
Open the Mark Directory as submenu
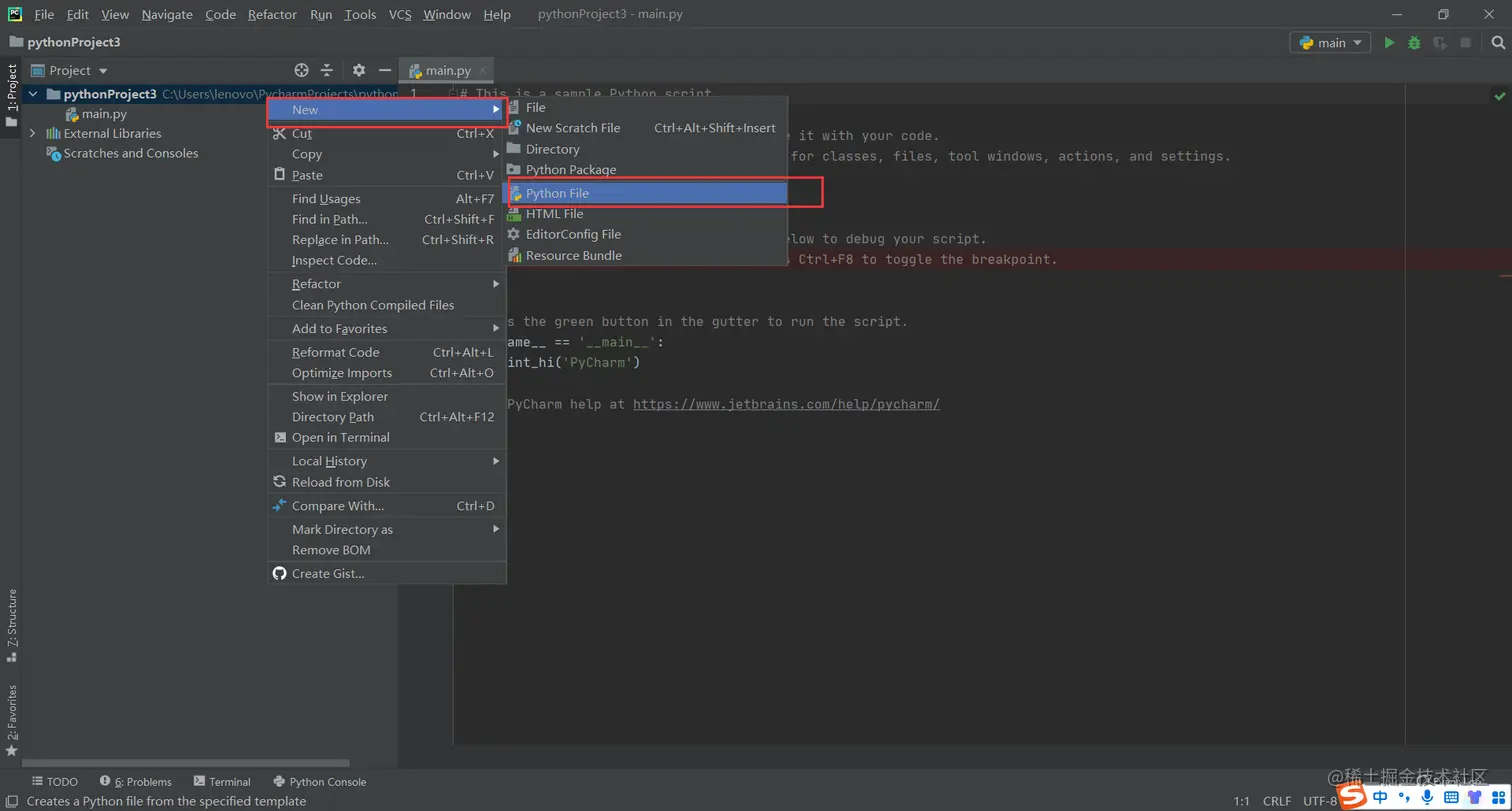[386, 529]
